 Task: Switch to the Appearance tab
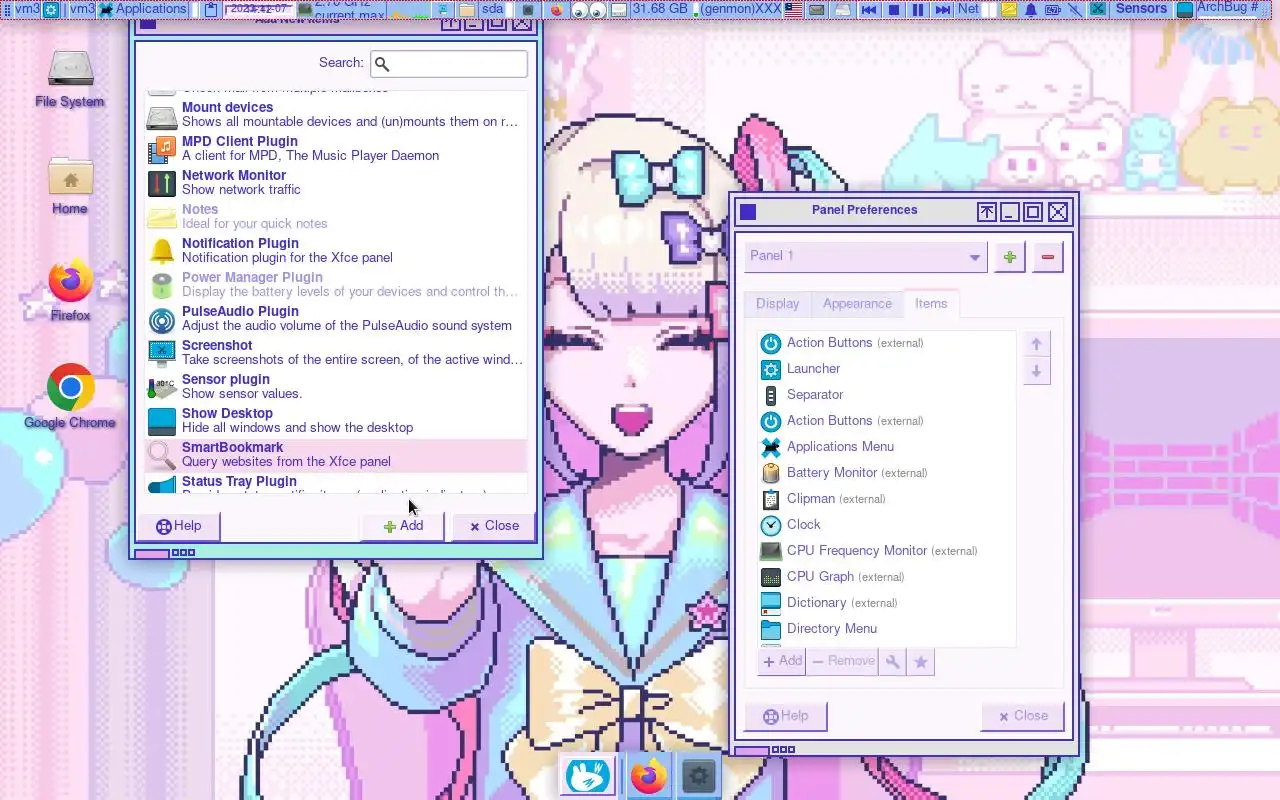857,304
